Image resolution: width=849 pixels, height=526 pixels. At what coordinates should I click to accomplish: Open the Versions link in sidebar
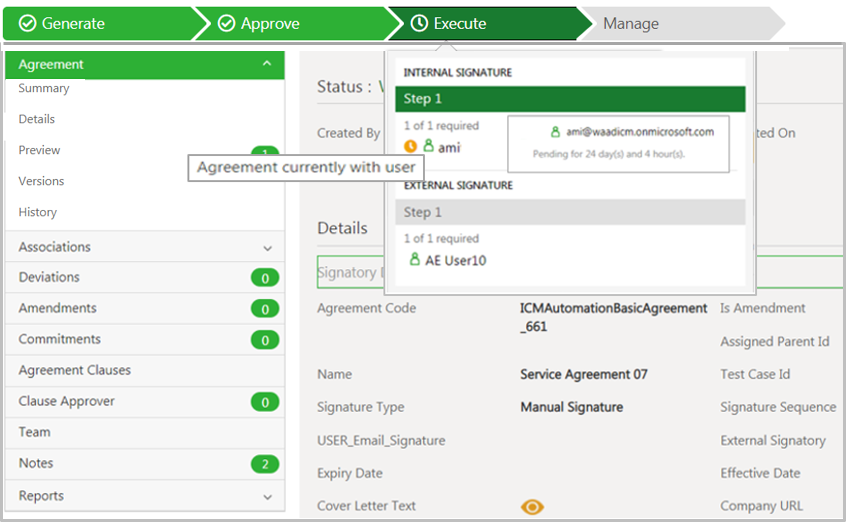pos(41,181)
